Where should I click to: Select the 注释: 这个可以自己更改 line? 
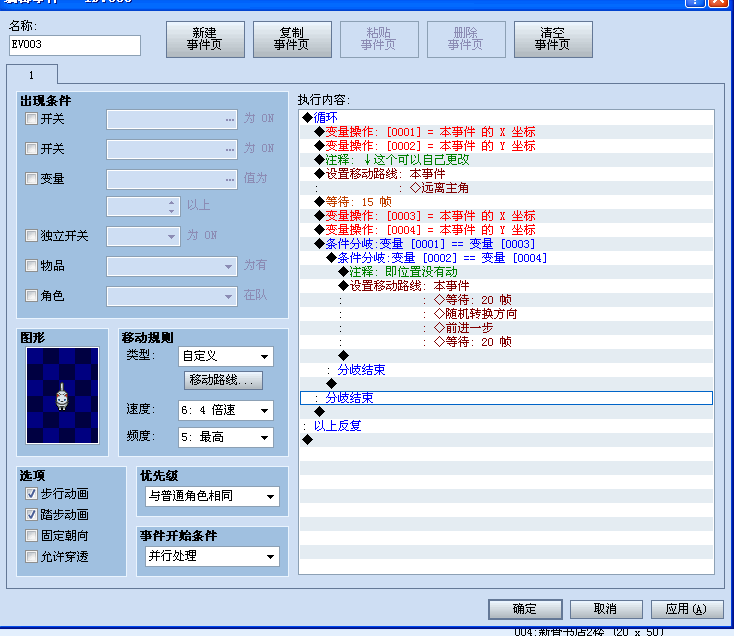coord(506,160)
